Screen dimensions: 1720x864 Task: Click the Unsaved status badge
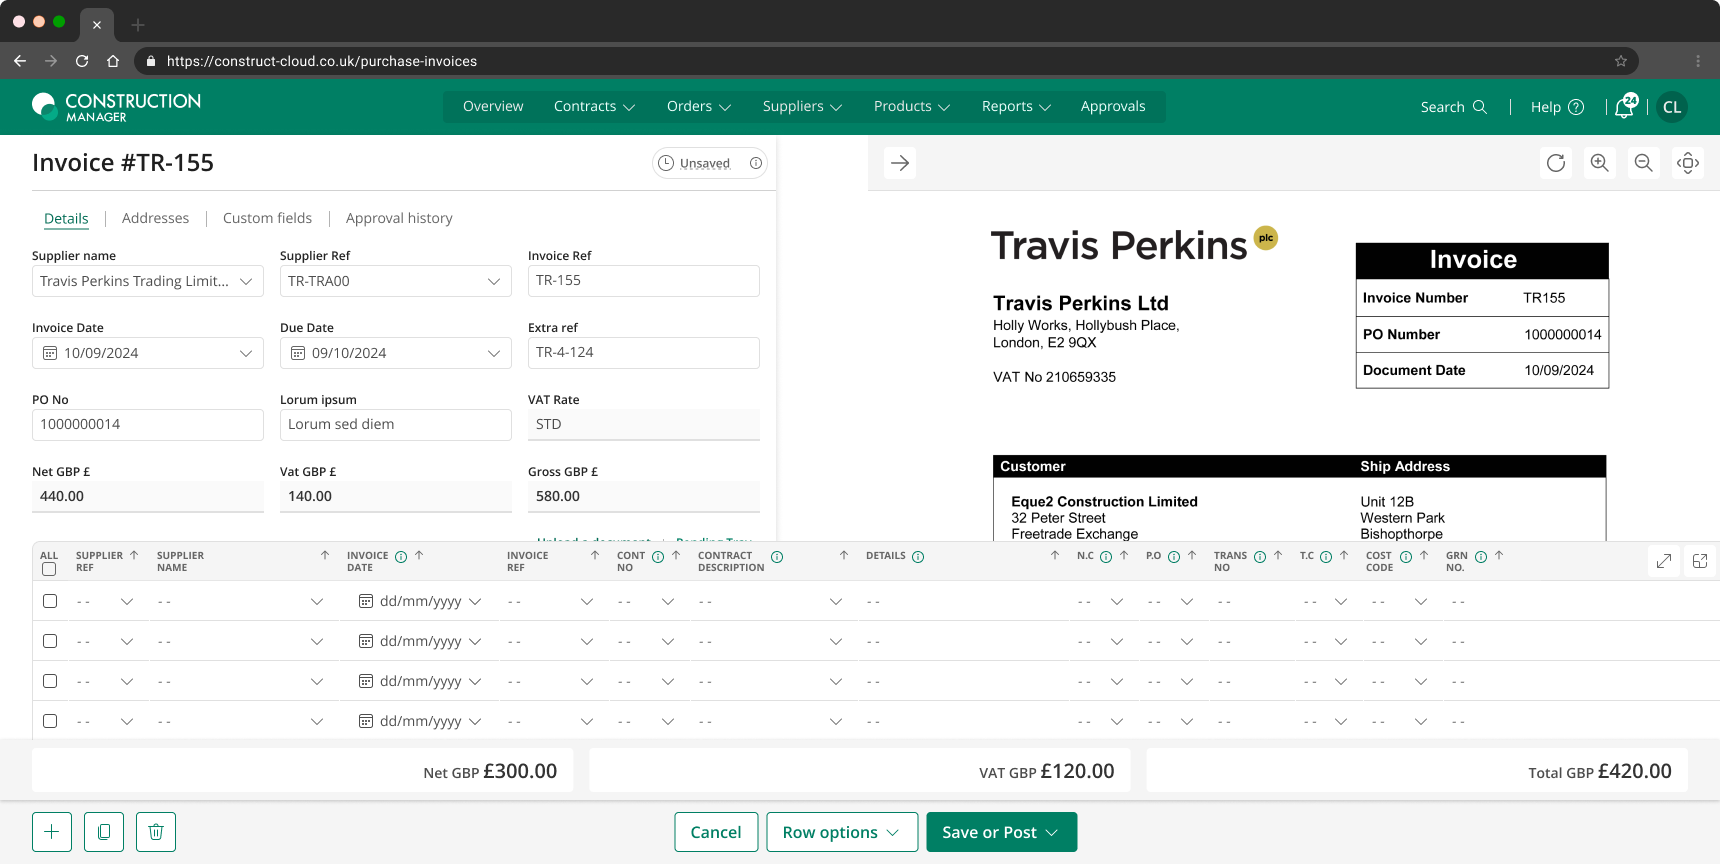point(710,163)
